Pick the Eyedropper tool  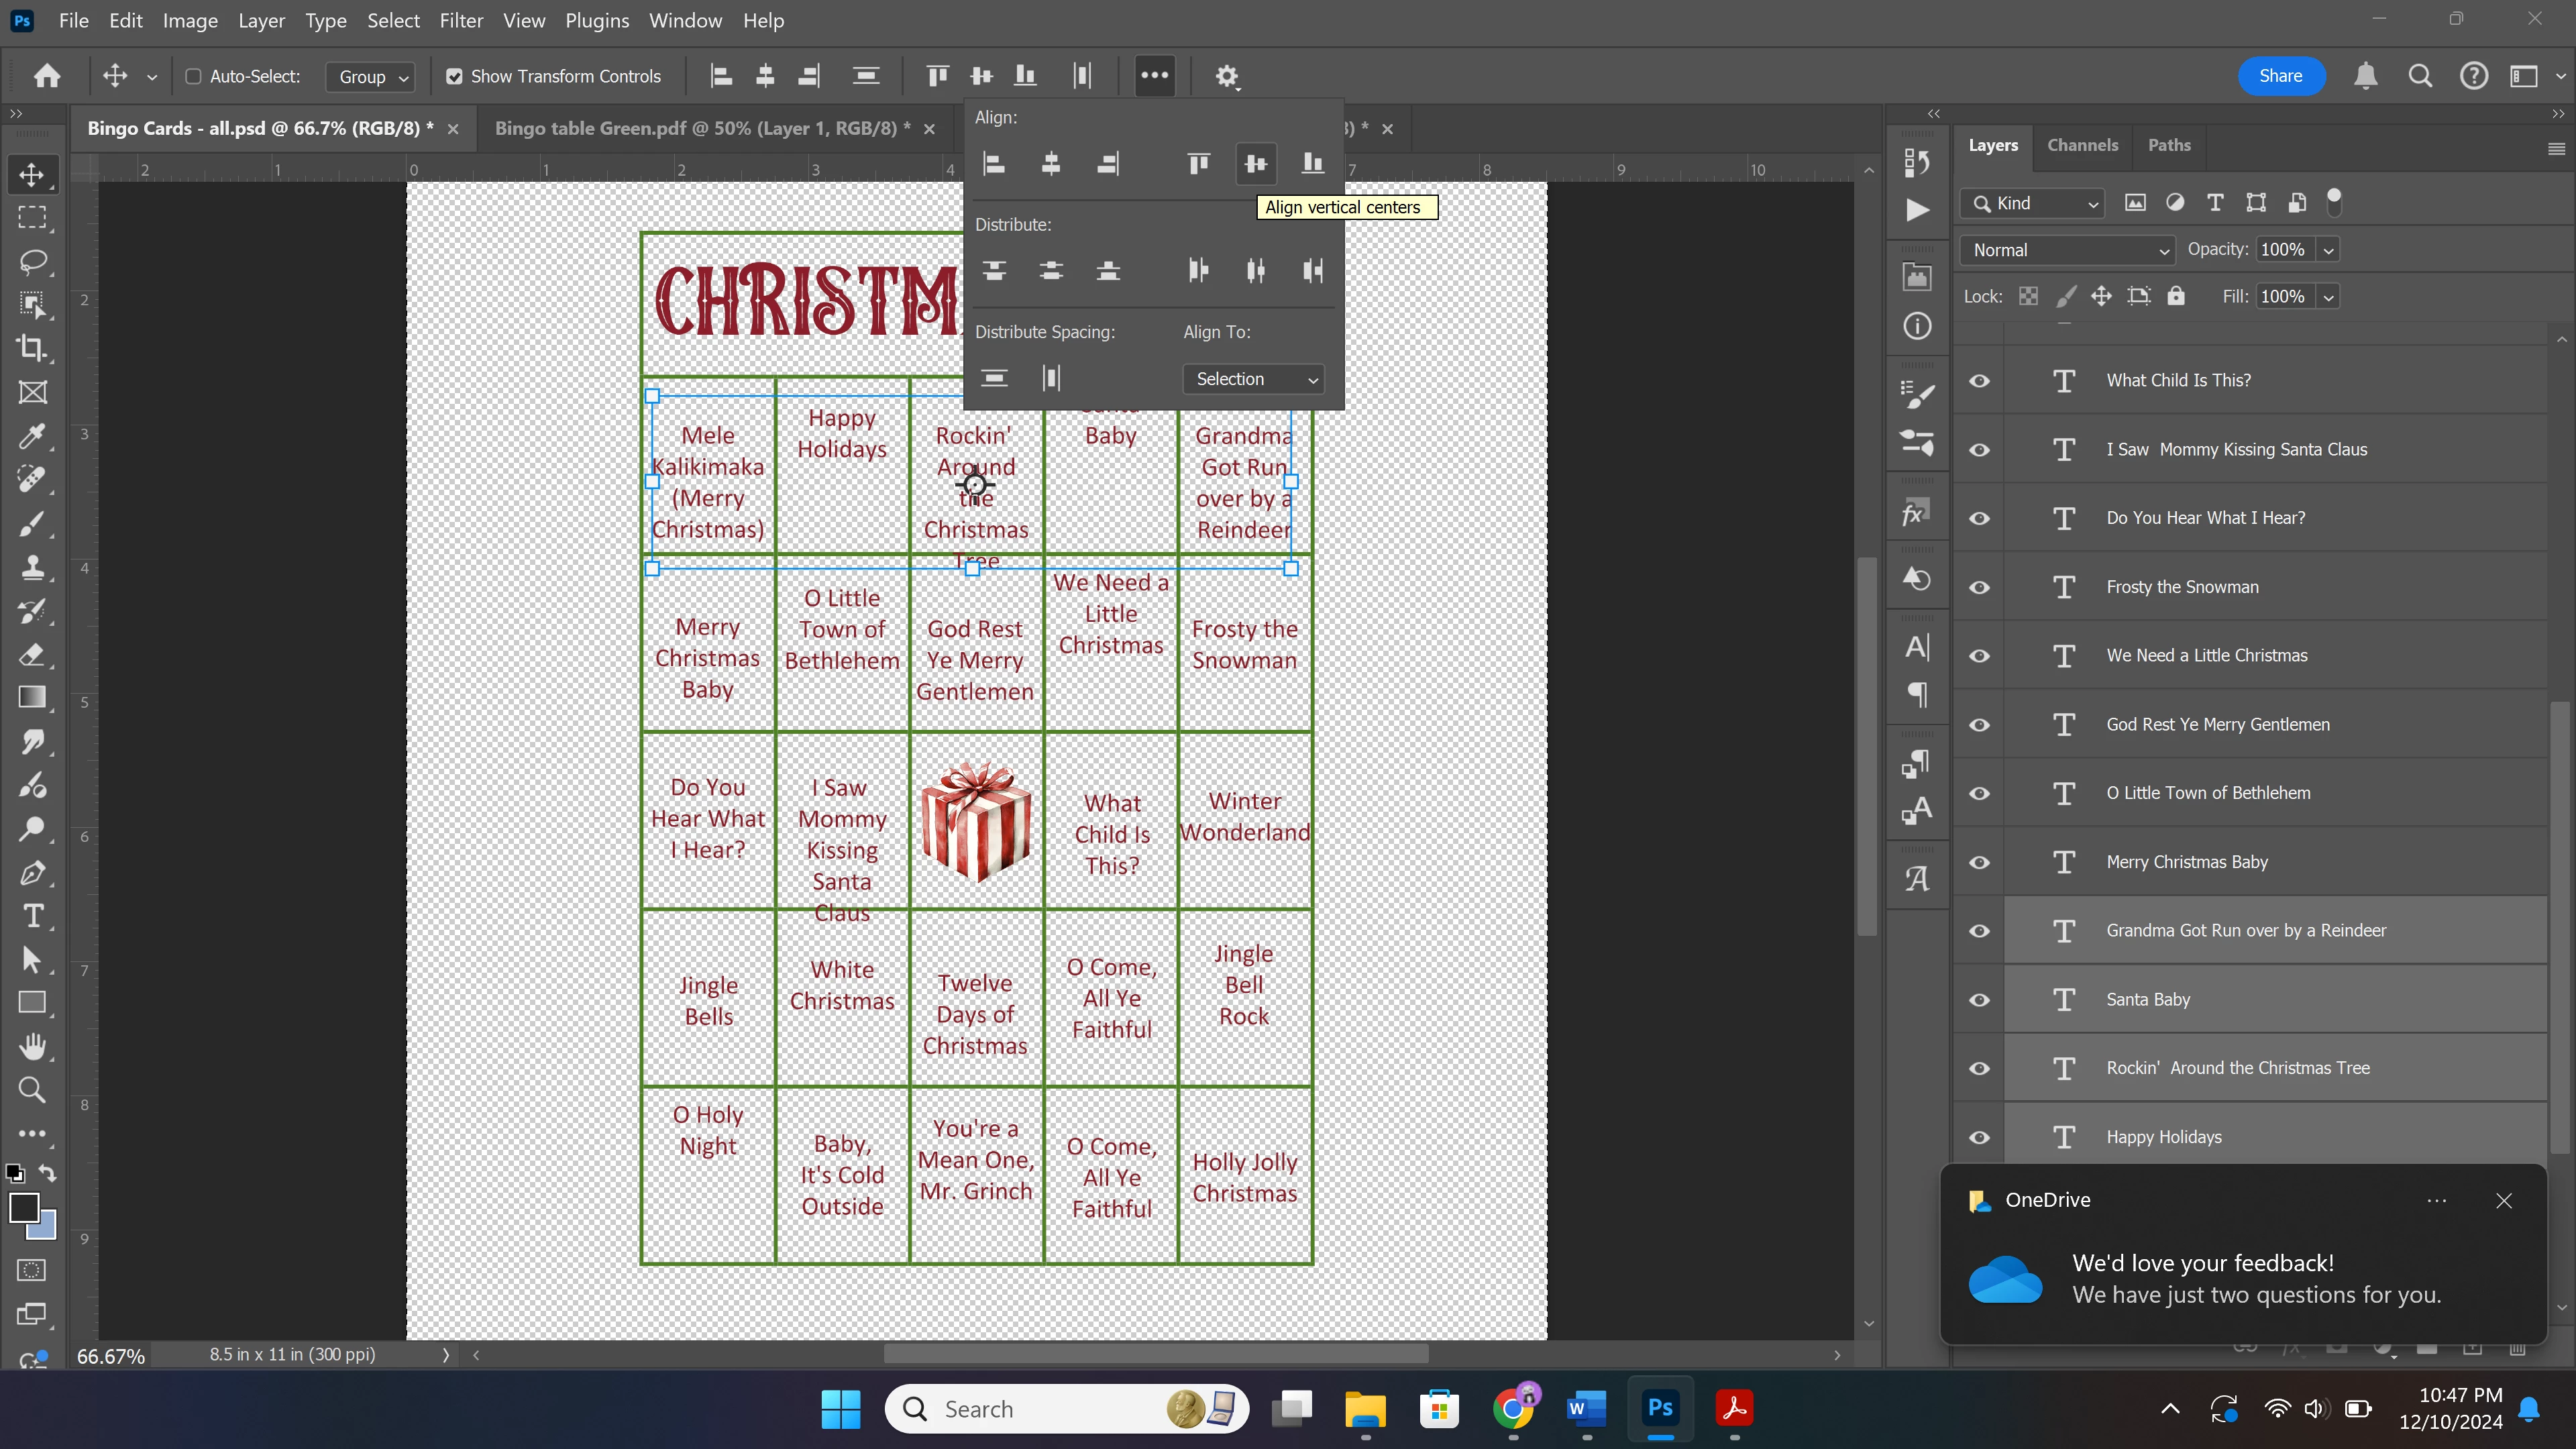[32, 436]
